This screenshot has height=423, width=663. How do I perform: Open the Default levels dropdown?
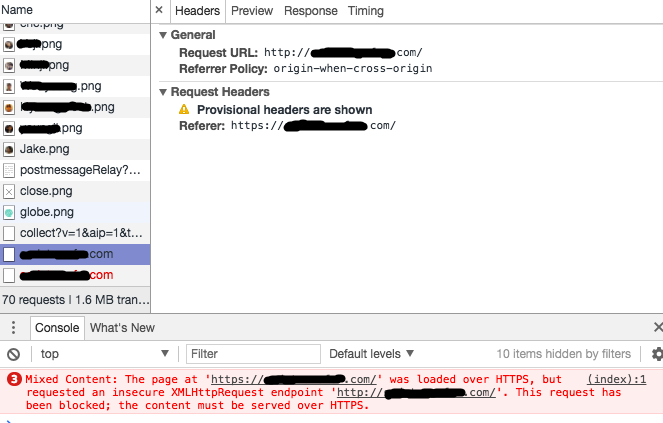click(x=371, y=354)
